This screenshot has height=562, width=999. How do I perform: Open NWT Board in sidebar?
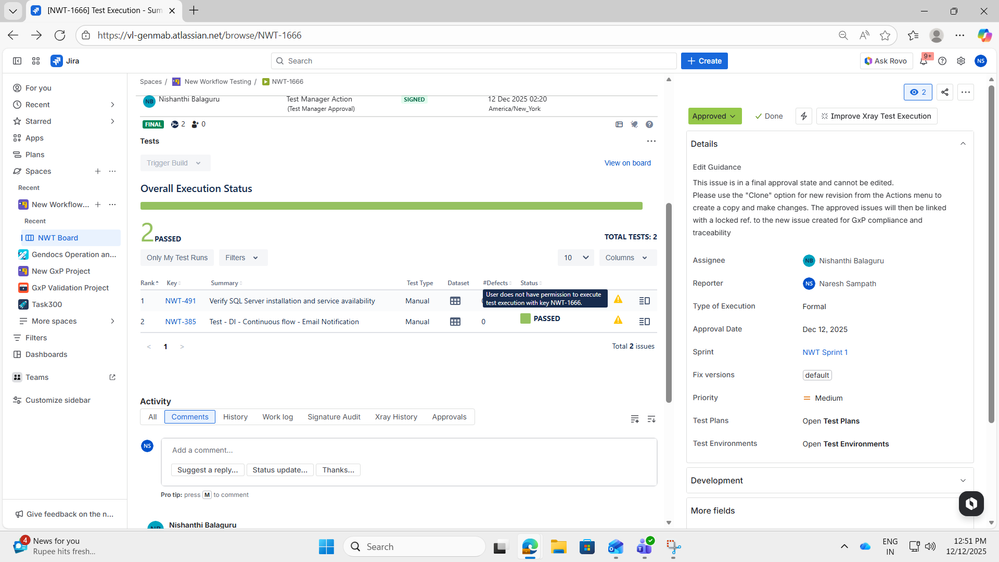pos(70,238)
